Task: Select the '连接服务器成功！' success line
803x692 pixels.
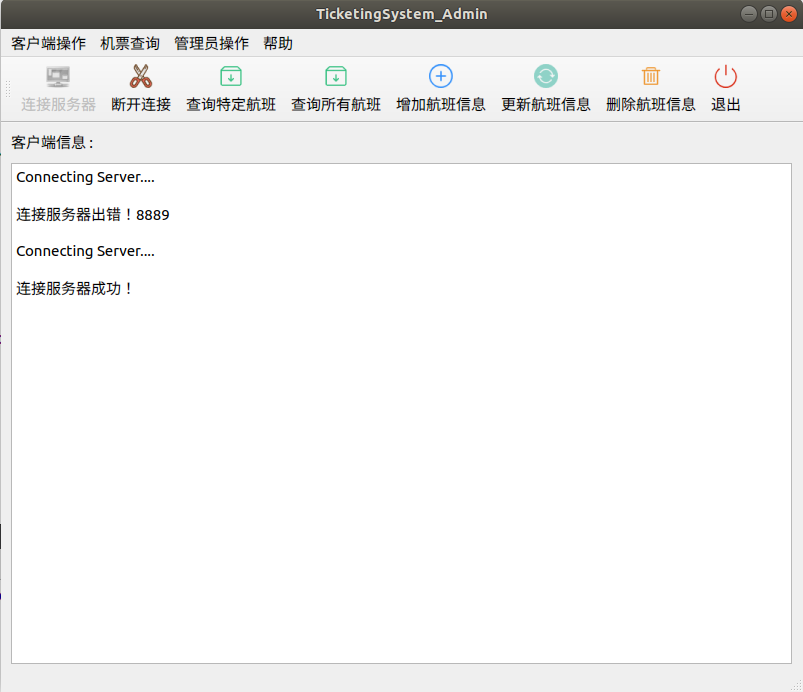Action: [x=75, y=288]
